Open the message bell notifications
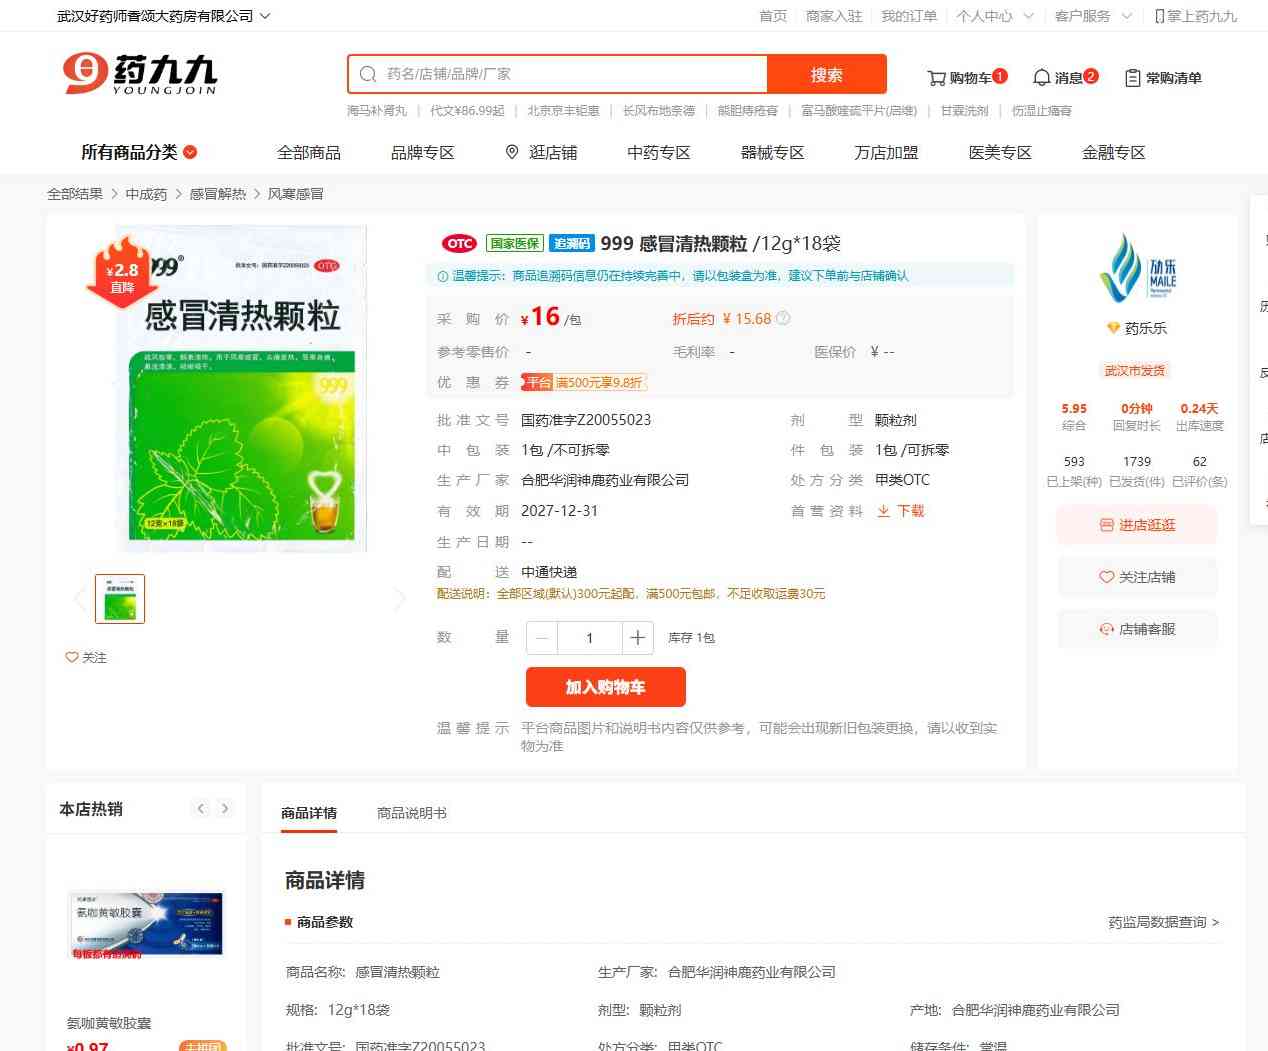Image resolution: width=1268 pixels, height=1051 pixels. click(1041, 78)
